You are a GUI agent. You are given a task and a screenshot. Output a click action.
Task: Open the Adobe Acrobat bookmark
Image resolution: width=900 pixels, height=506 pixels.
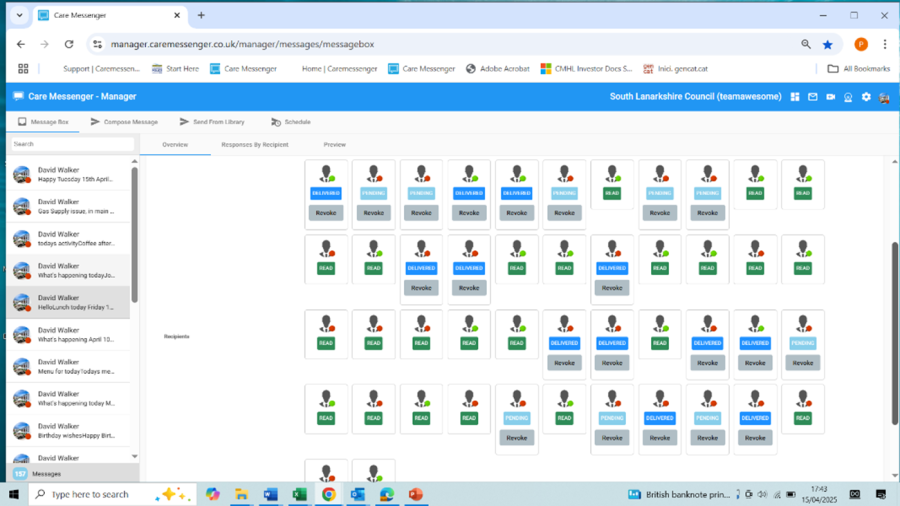click(497, 69)
